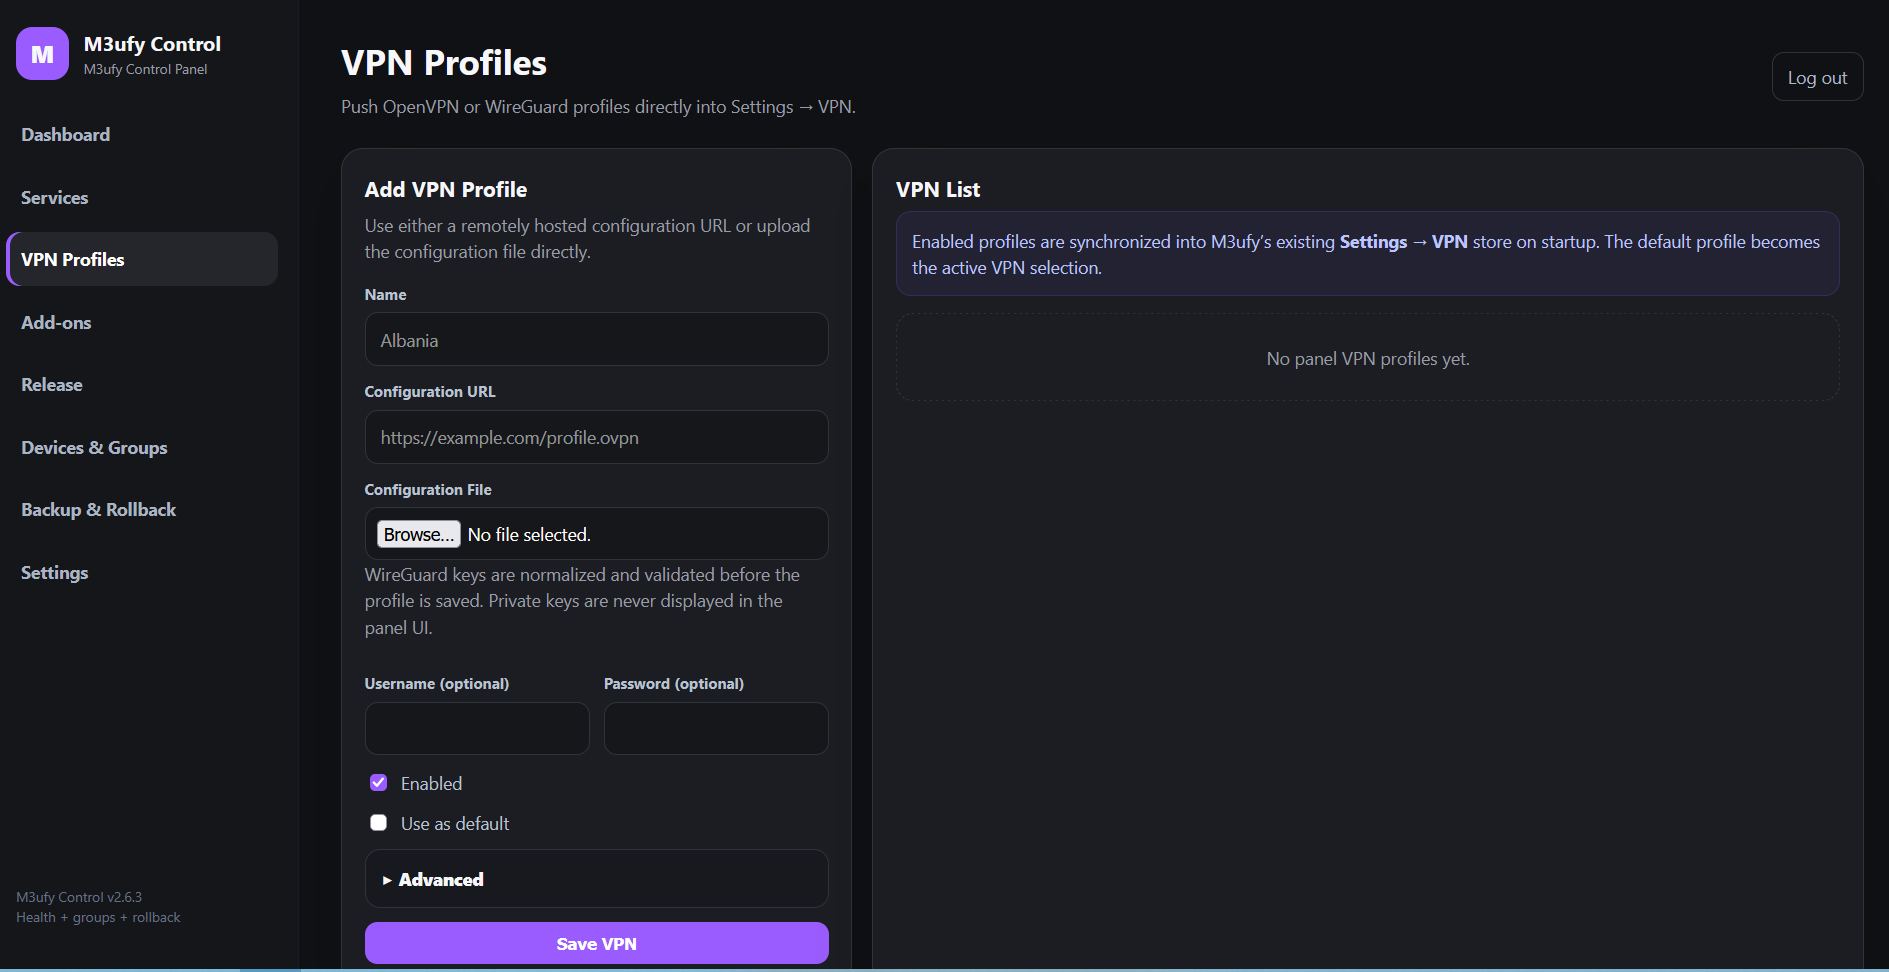Expand the Advanced section

[596, 879]
